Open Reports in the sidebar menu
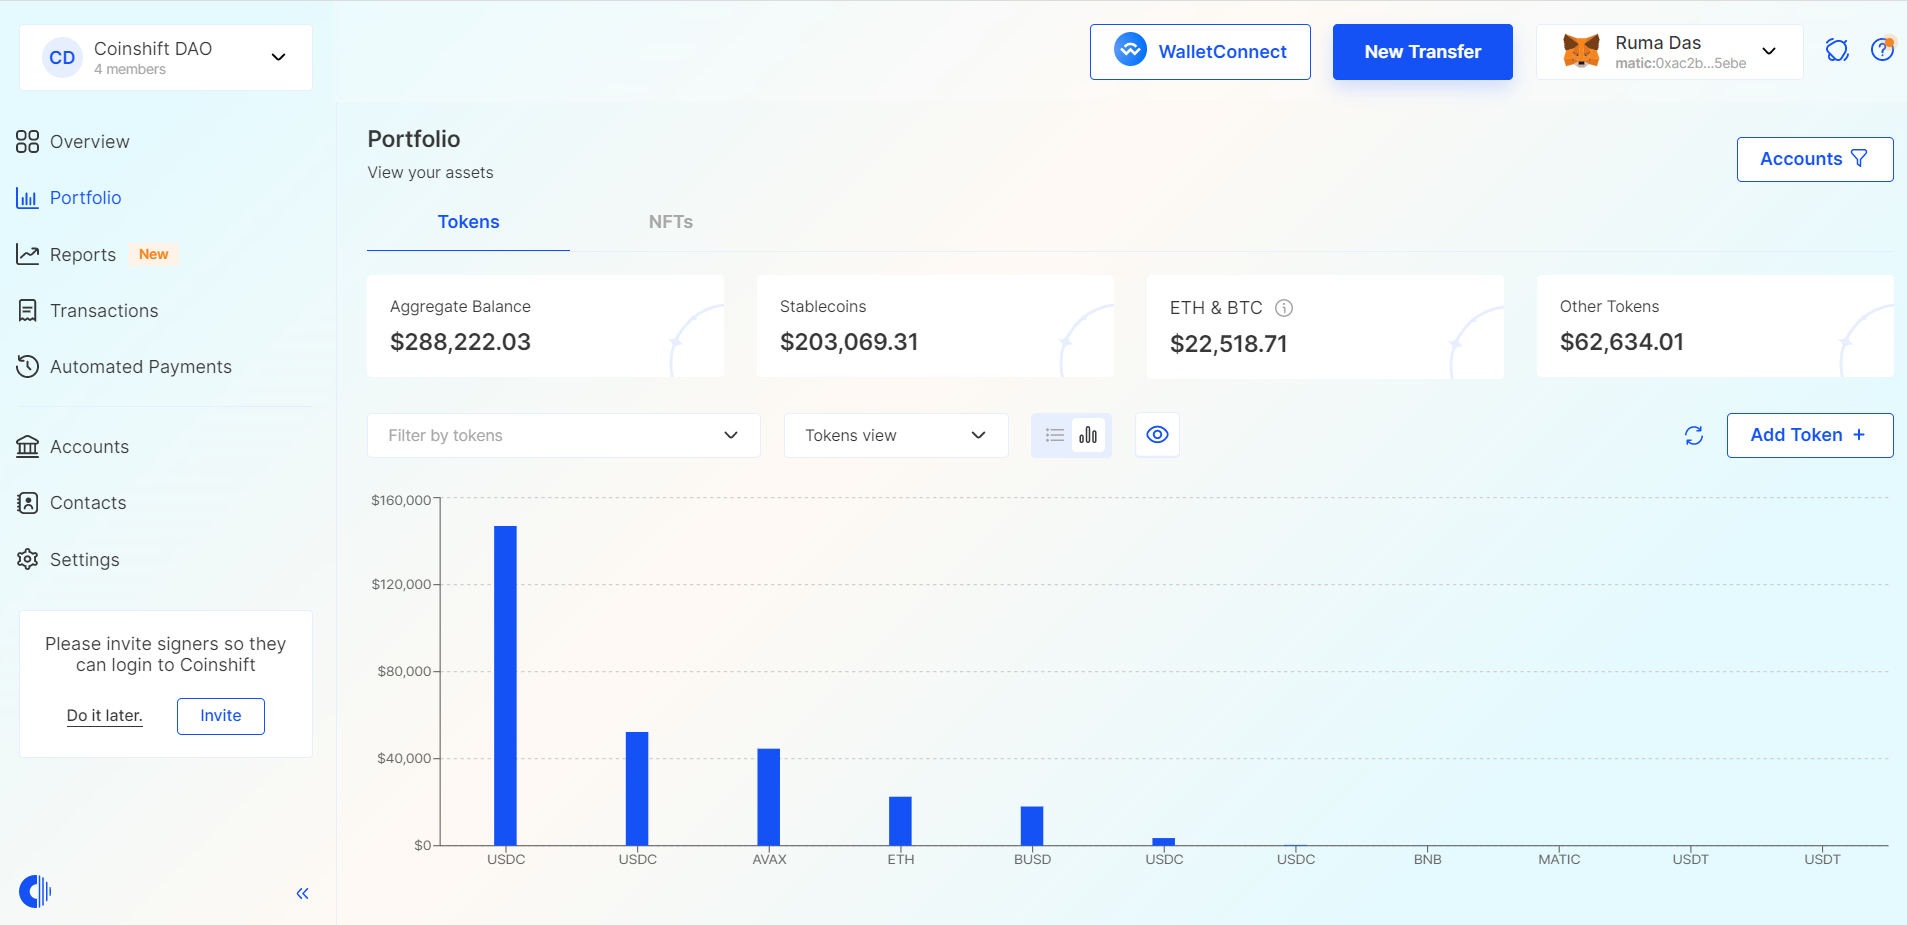The image size is (1907, 925). click(x=83, y=255)
